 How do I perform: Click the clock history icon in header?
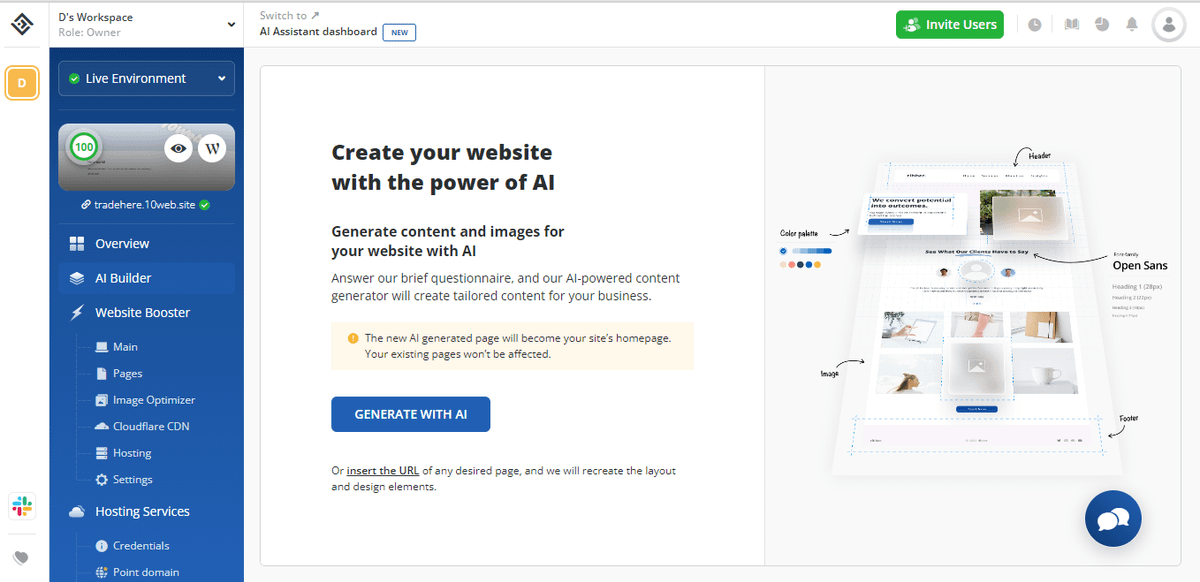1035,24
